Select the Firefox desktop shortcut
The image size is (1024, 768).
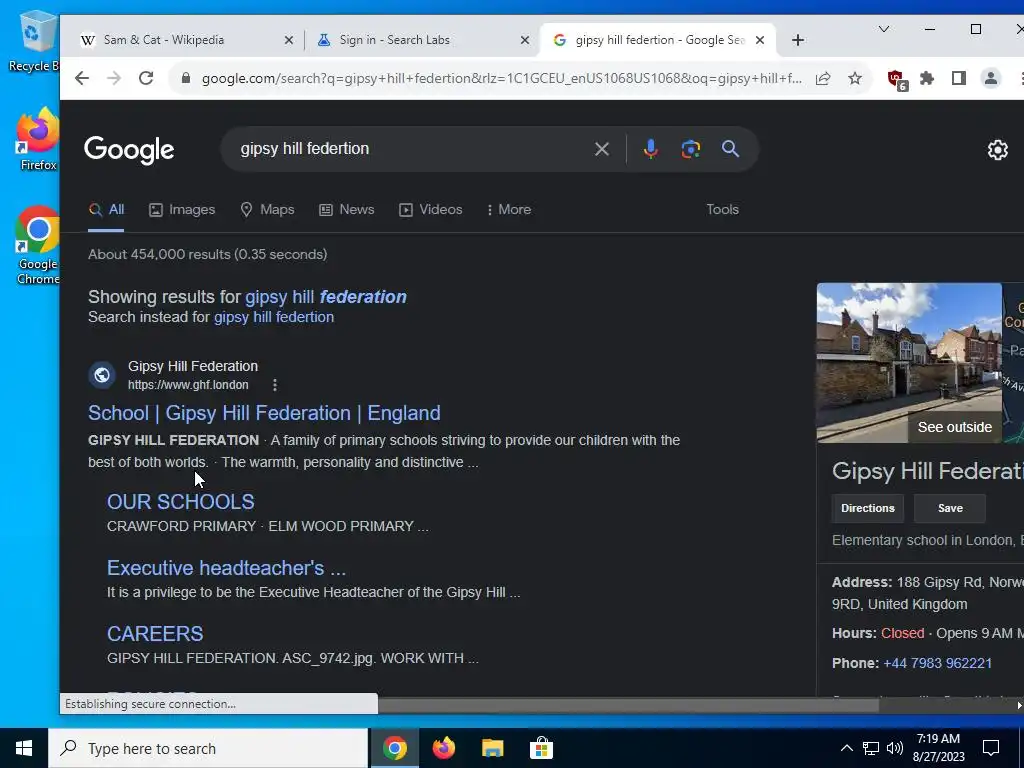point(38,139)
